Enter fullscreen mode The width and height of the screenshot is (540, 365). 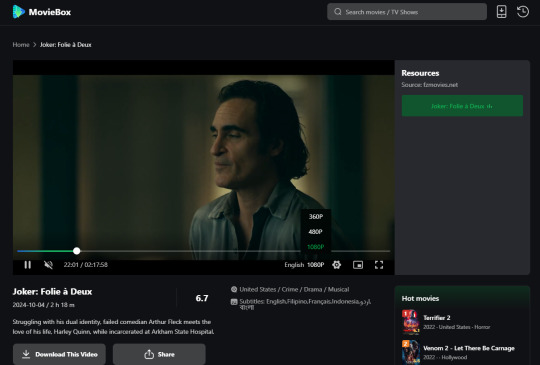[x=379, y=264]
